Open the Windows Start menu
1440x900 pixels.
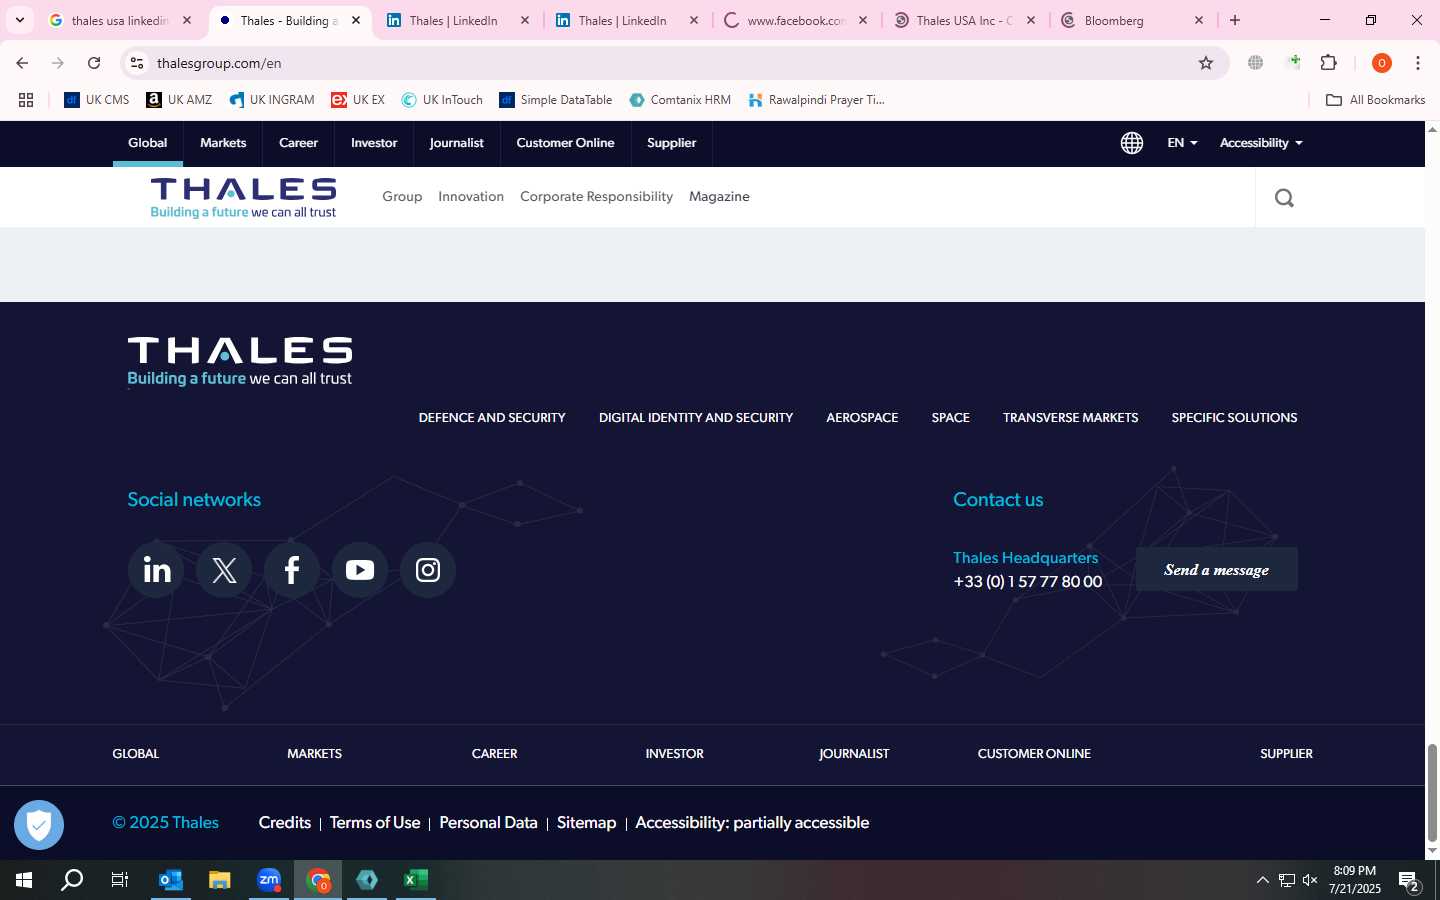[x=24, y=880]
